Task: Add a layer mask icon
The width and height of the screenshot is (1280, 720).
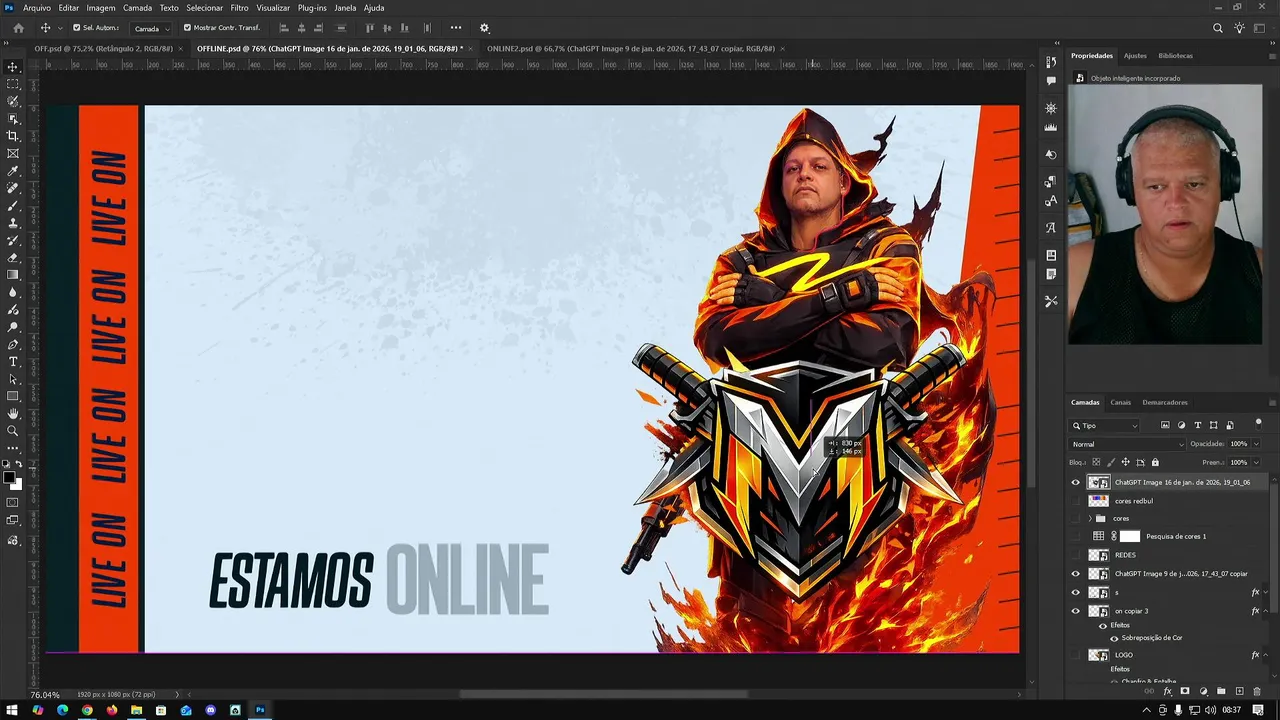Action: (x=1185, y=691)
